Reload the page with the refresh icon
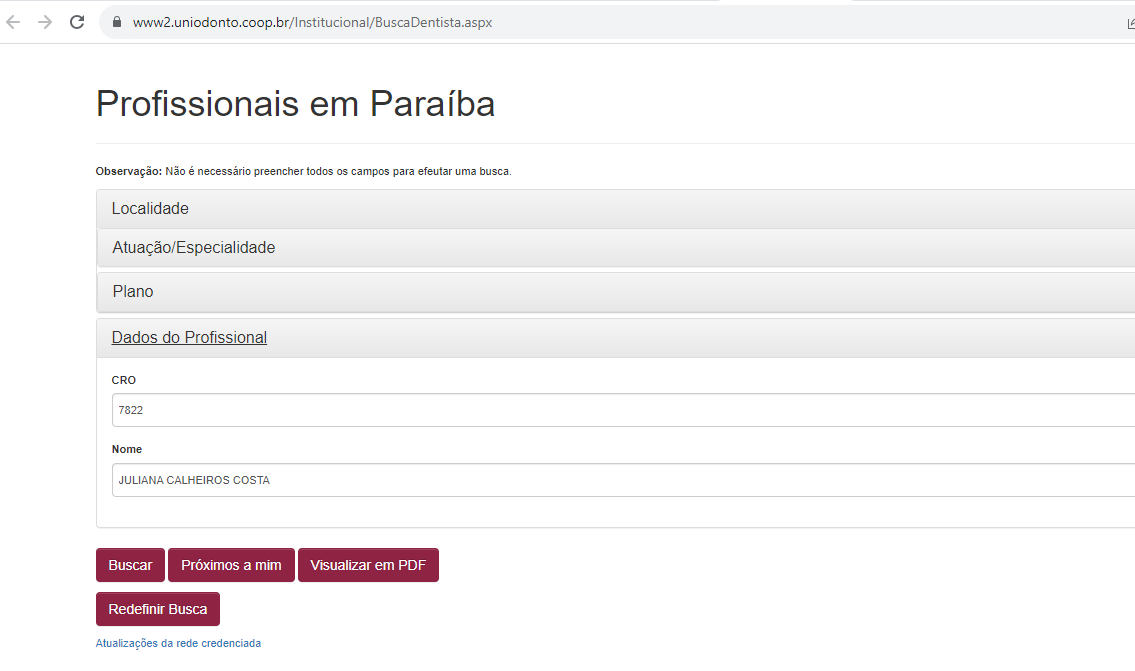Image resolution: width=1135 pixels, height=671 pixels. (x=77, y=22)
